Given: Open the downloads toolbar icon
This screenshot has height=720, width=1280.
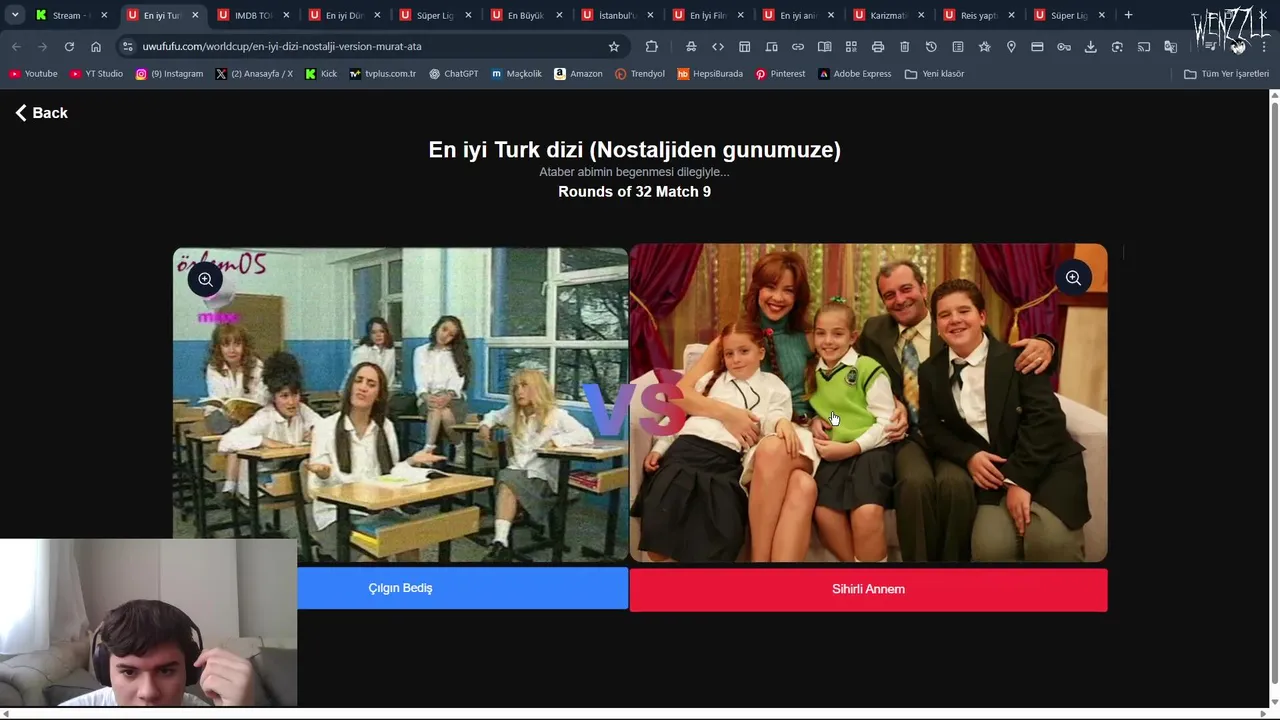Looking at the screenshot, I should (x=1091, y=46).
